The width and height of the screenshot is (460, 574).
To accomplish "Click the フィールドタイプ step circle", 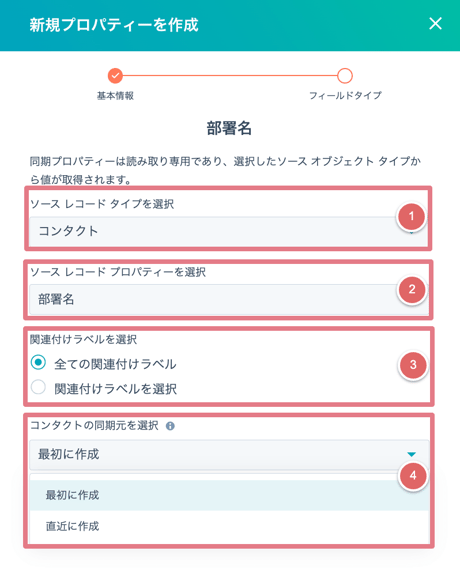I will [345, 76].
